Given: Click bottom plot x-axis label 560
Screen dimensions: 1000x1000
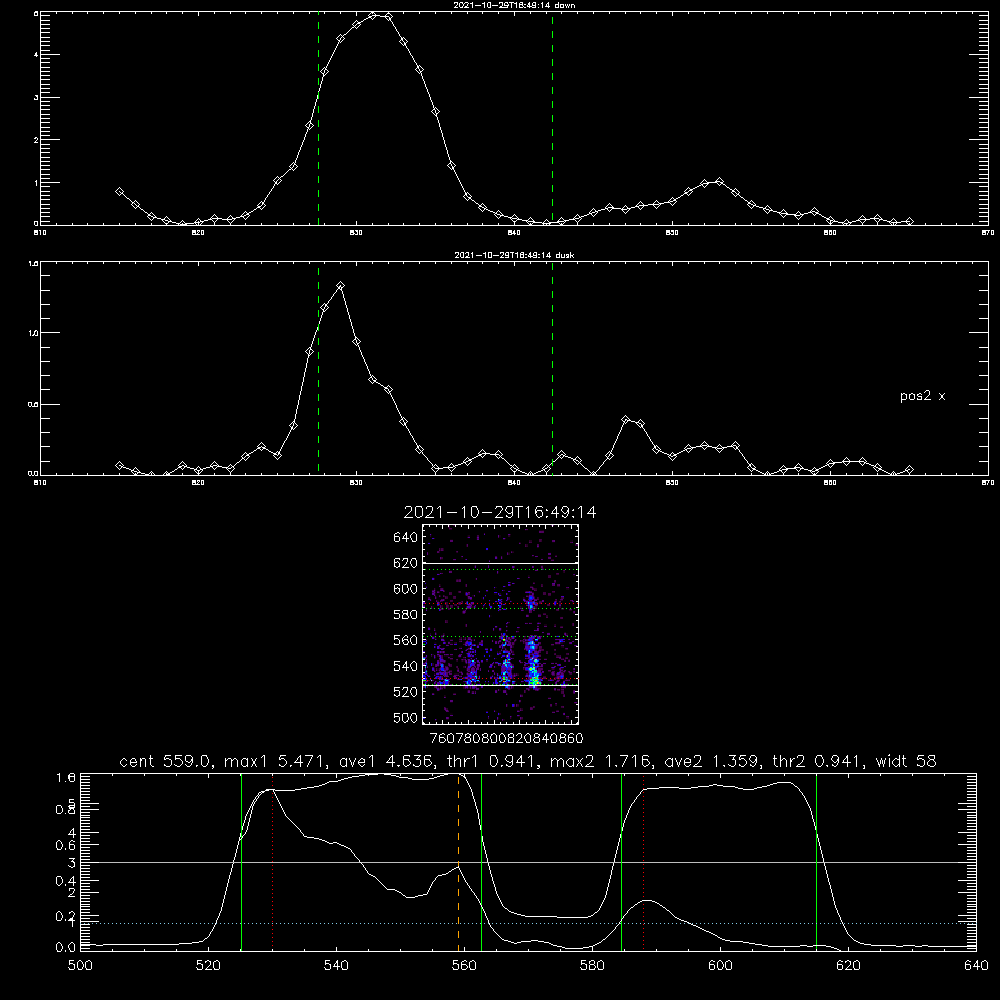Looking at the screenshot, I should click(x=464, y=966).
